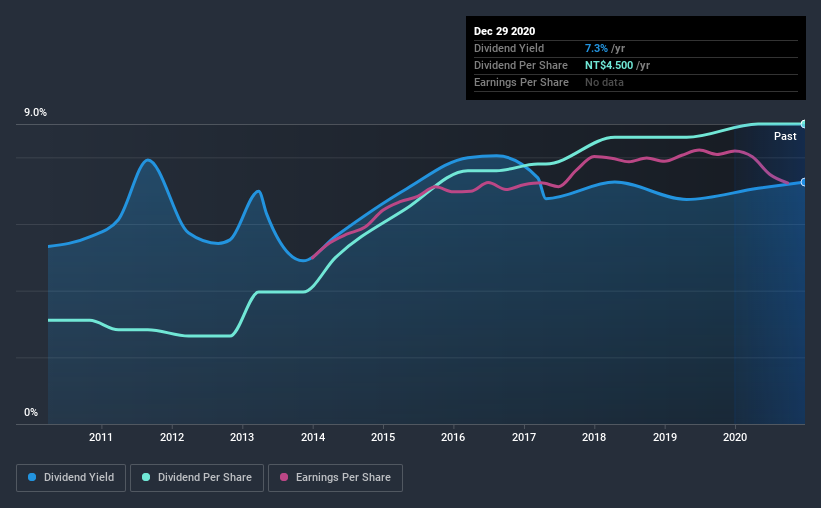Toggle the Dividend Yield legend button
The image size is (821, 508).
click(71, 478)
